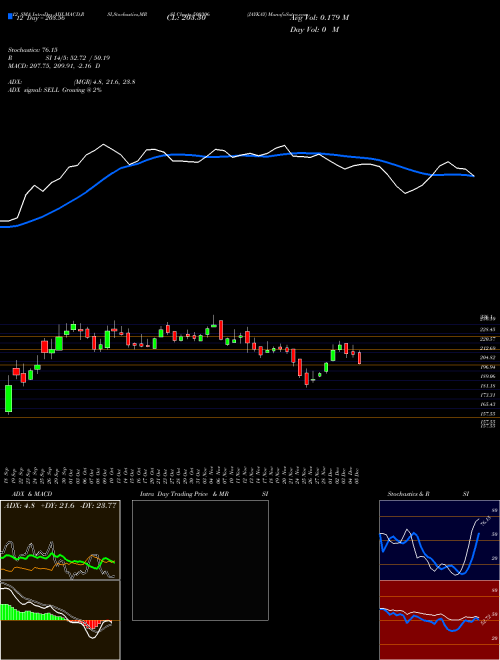This screenshot has width=500, height=660.
Task: Click the 'CL: 203.30' closing price text
Action: coord(187,17)
